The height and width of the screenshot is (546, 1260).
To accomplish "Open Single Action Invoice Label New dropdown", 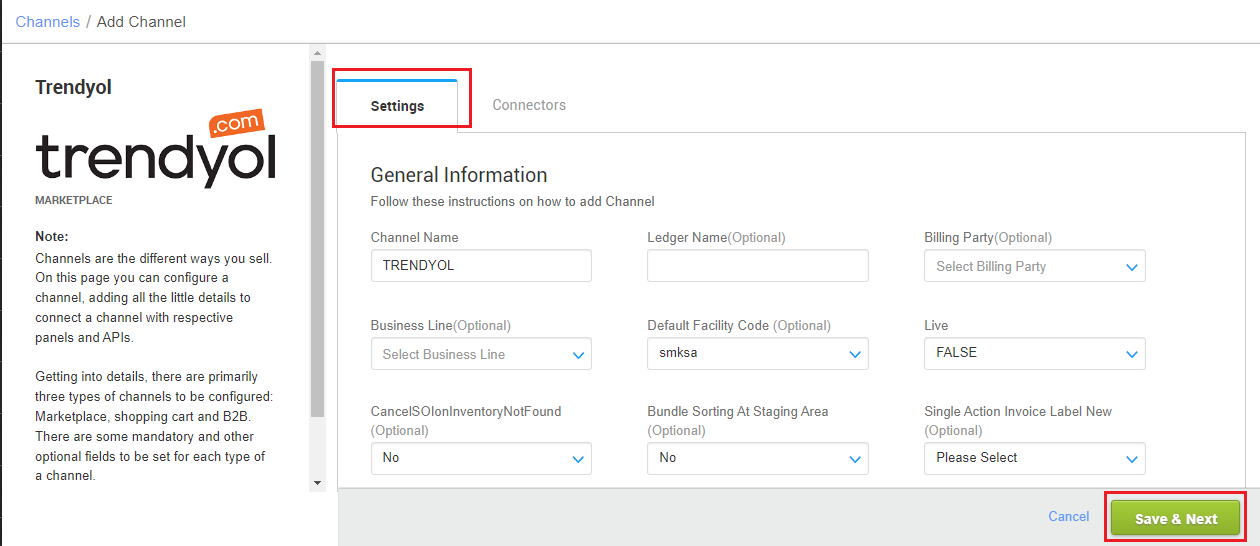I will pyautogui.click(x=1035, y=458).
